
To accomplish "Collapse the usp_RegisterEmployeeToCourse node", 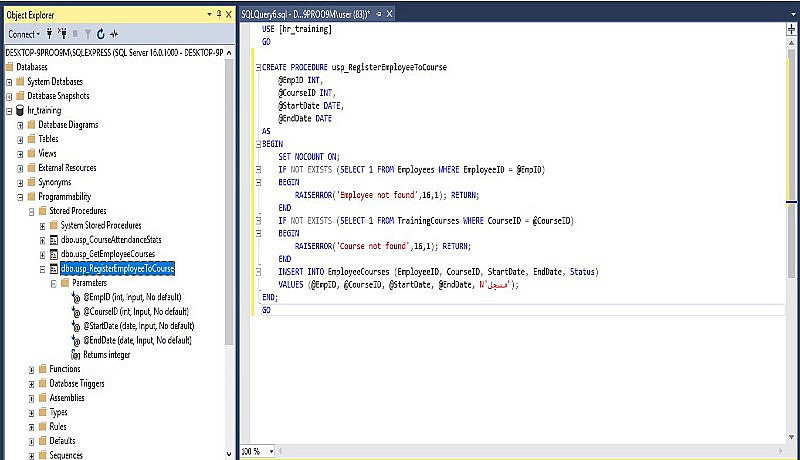I will pyautogui.click(x=43, y=269).
